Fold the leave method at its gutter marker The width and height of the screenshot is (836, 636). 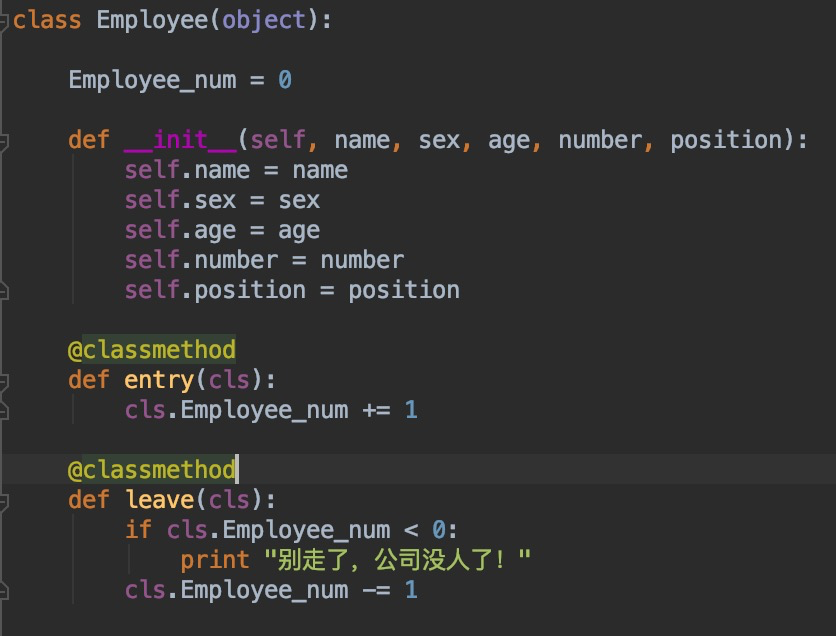click(3, 501)
